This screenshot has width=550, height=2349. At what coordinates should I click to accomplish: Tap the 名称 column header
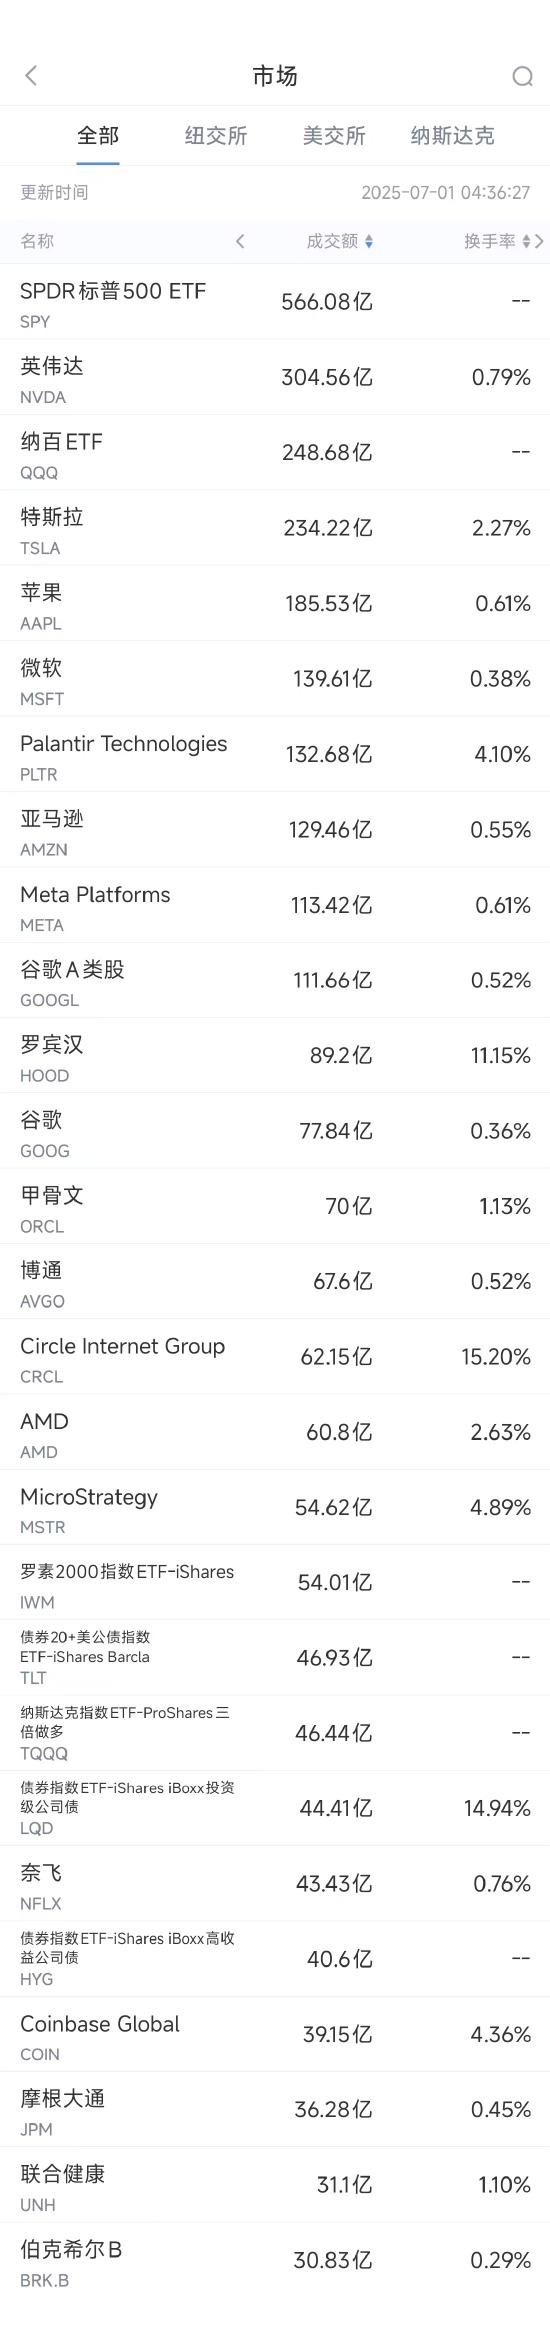click(x=37, y=241)
